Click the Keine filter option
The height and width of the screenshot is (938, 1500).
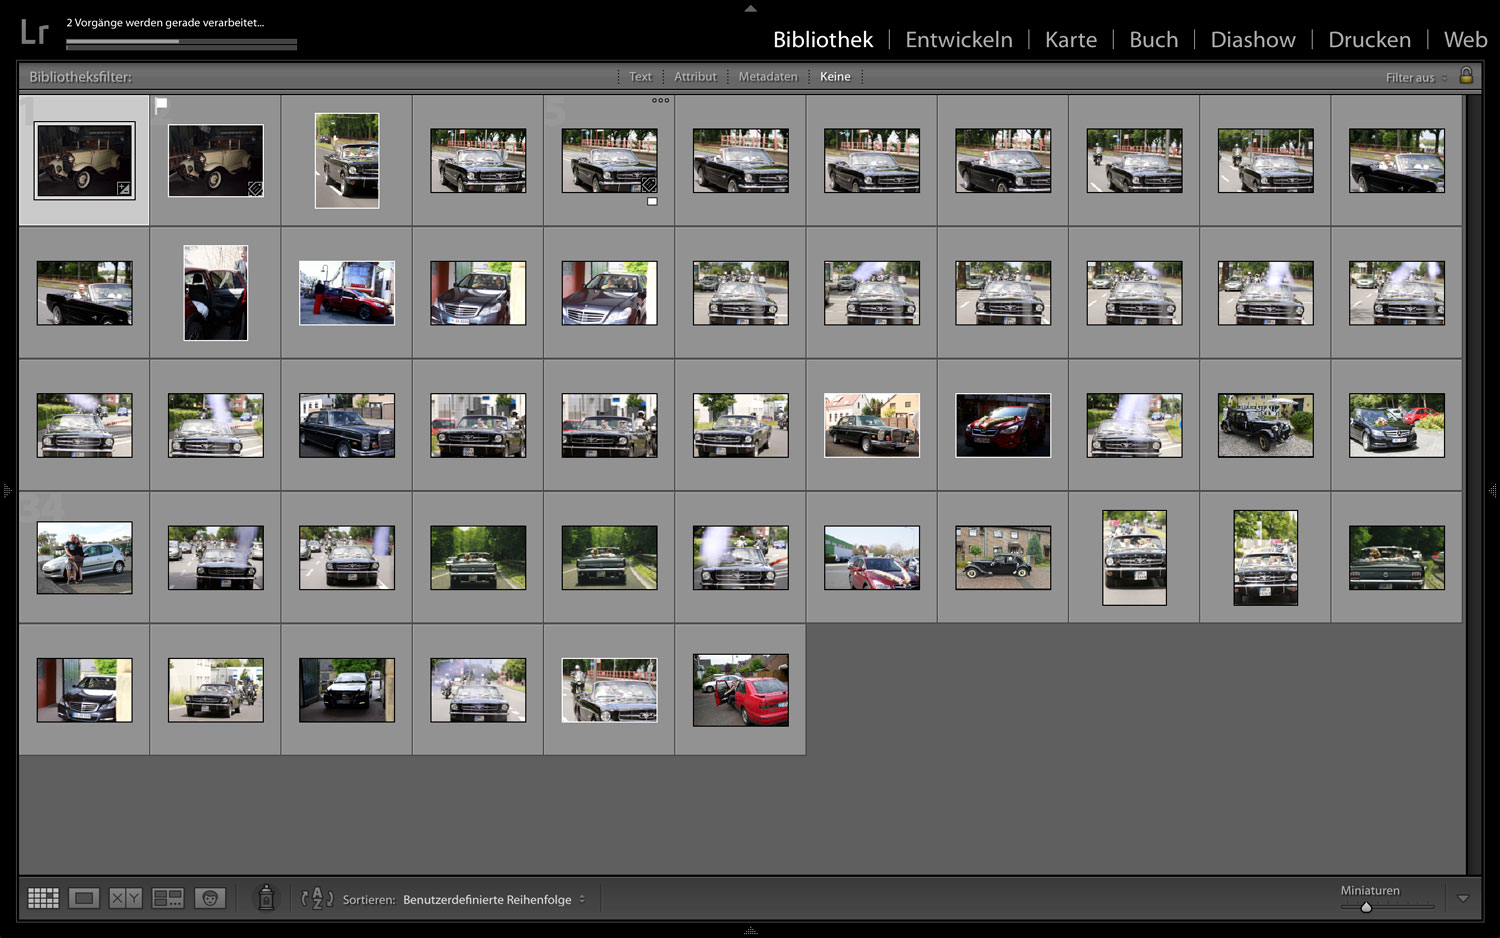click(x=836, y=76)
